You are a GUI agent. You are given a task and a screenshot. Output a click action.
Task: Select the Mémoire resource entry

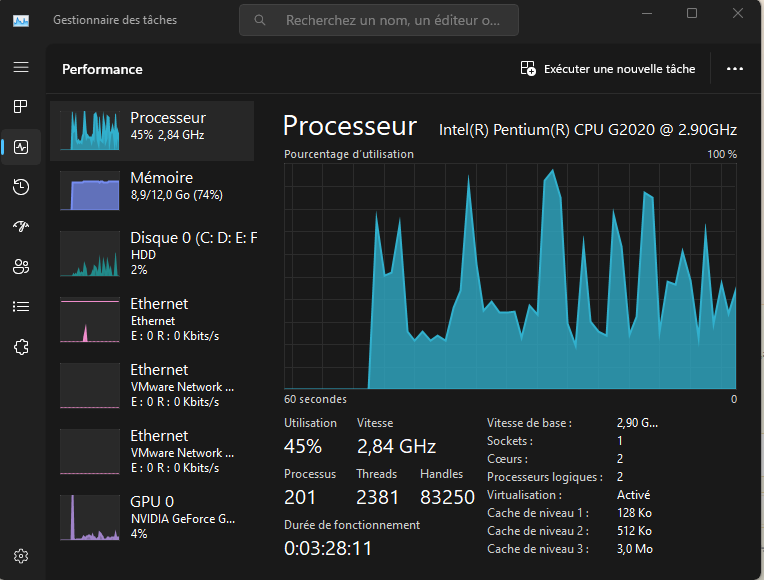click(152, 191)
